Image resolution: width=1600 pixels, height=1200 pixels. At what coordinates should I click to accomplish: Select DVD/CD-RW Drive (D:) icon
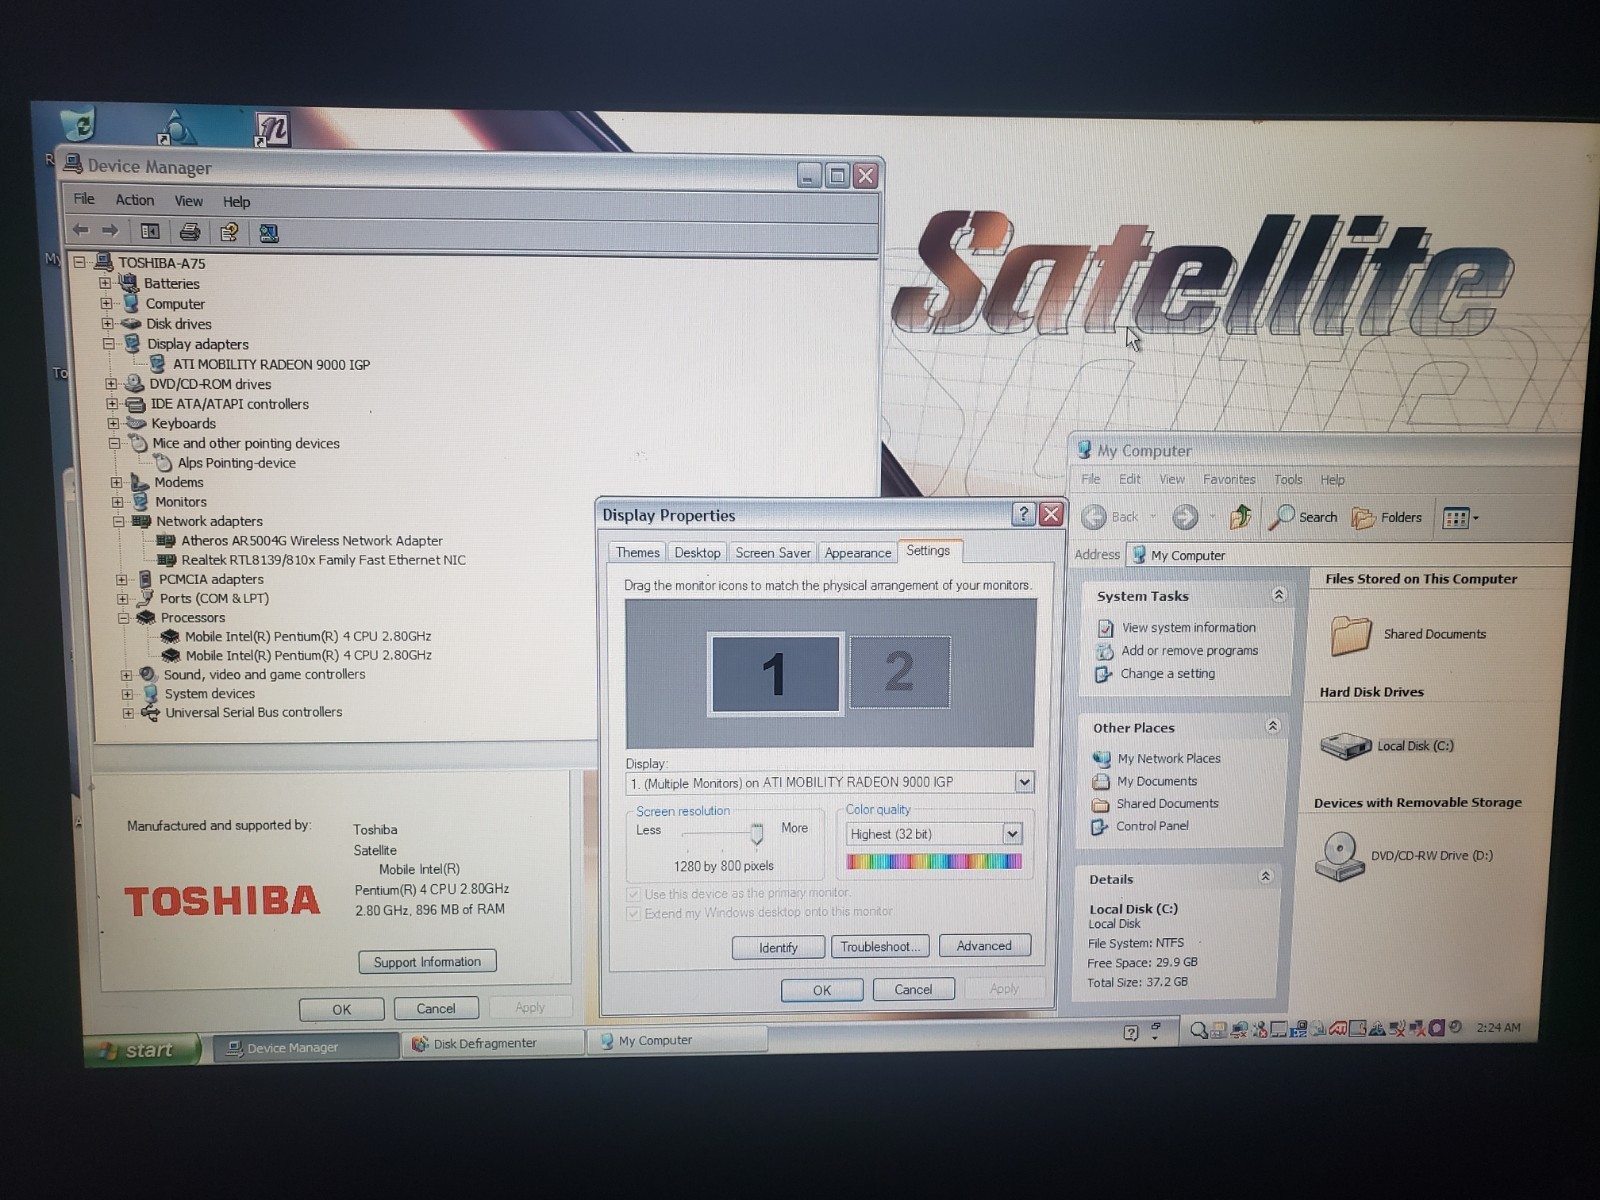click(x=1340, y=856)
